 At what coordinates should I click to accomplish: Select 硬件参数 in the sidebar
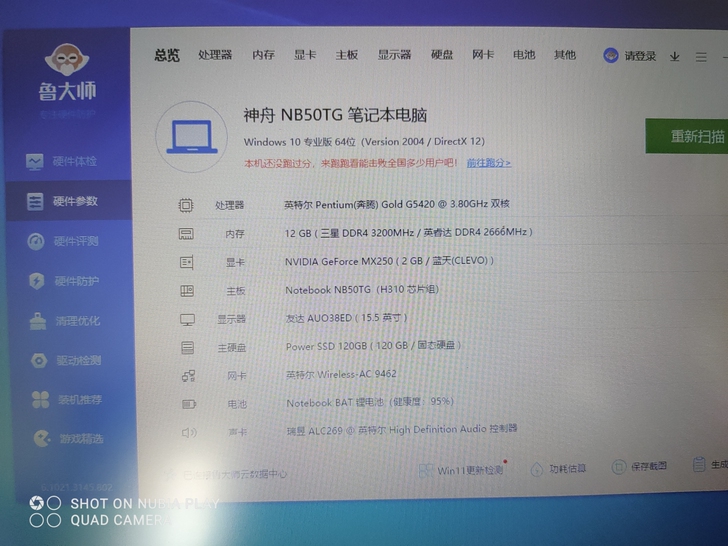tap(69, 201)
